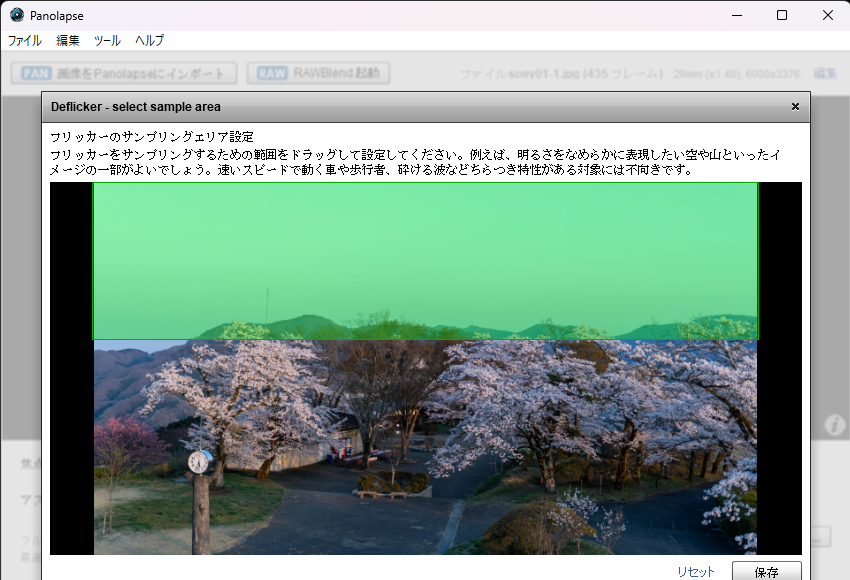Click inside the green sample area overlay

tap(425, 260)
